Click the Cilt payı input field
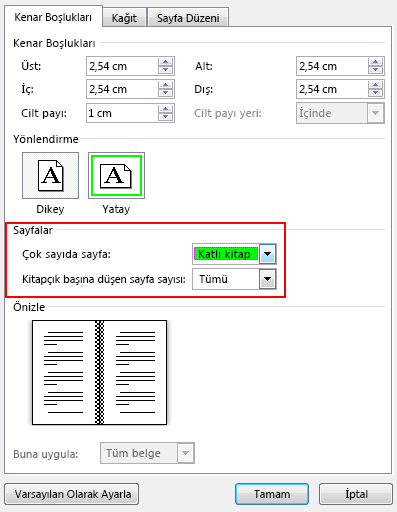 click(122, 113)
